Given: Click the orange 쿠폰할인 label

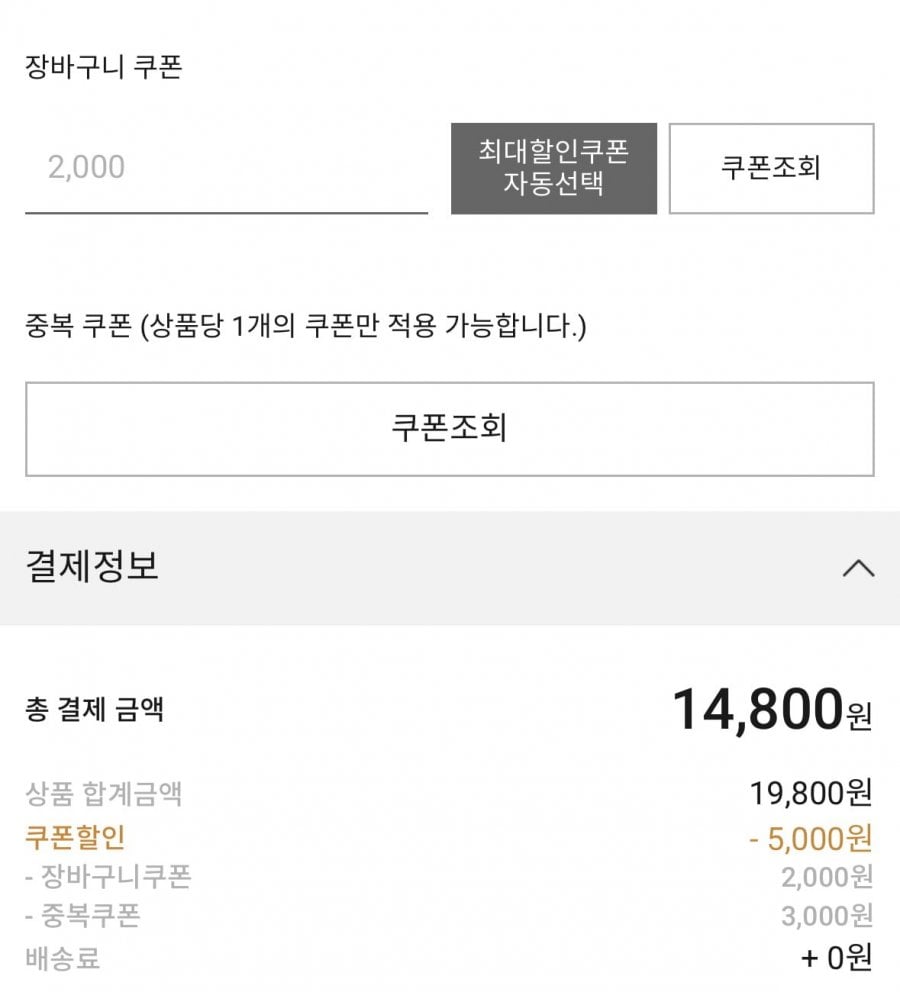Looking at the screenshot, I should pyautogui.click(x=76, y=837).
